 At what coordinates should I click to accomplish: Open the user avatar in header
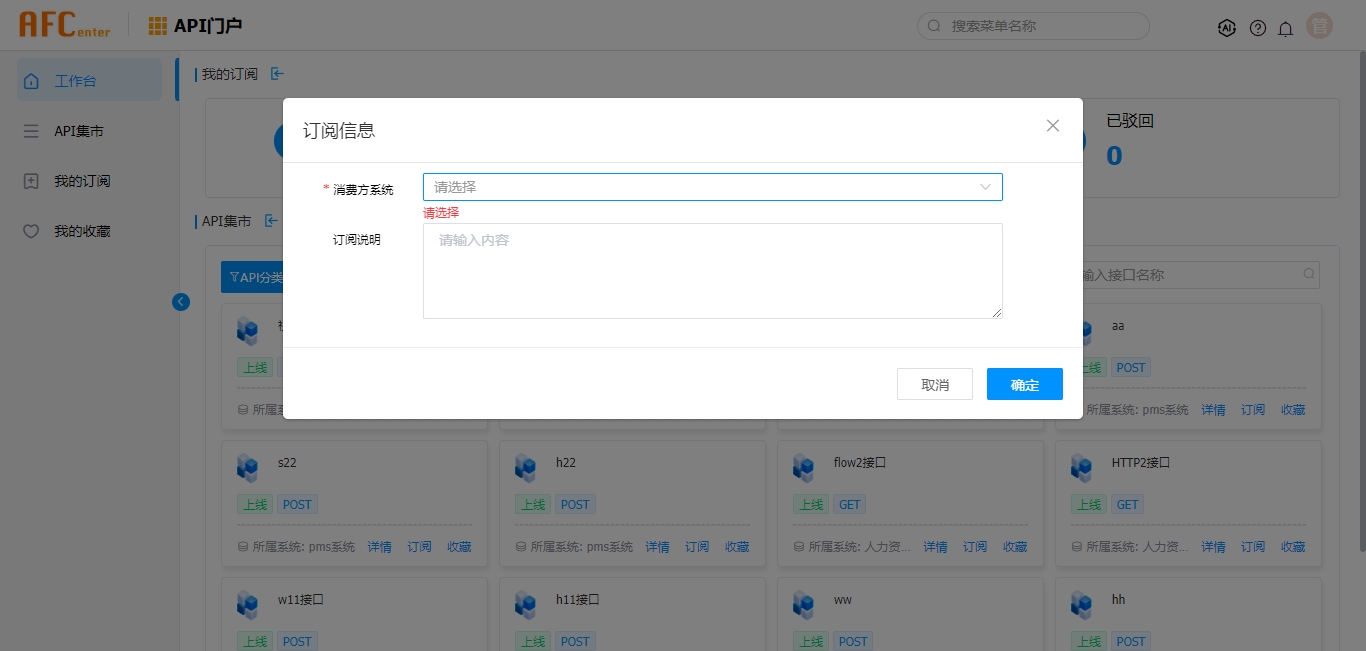tap(1319, 27)
